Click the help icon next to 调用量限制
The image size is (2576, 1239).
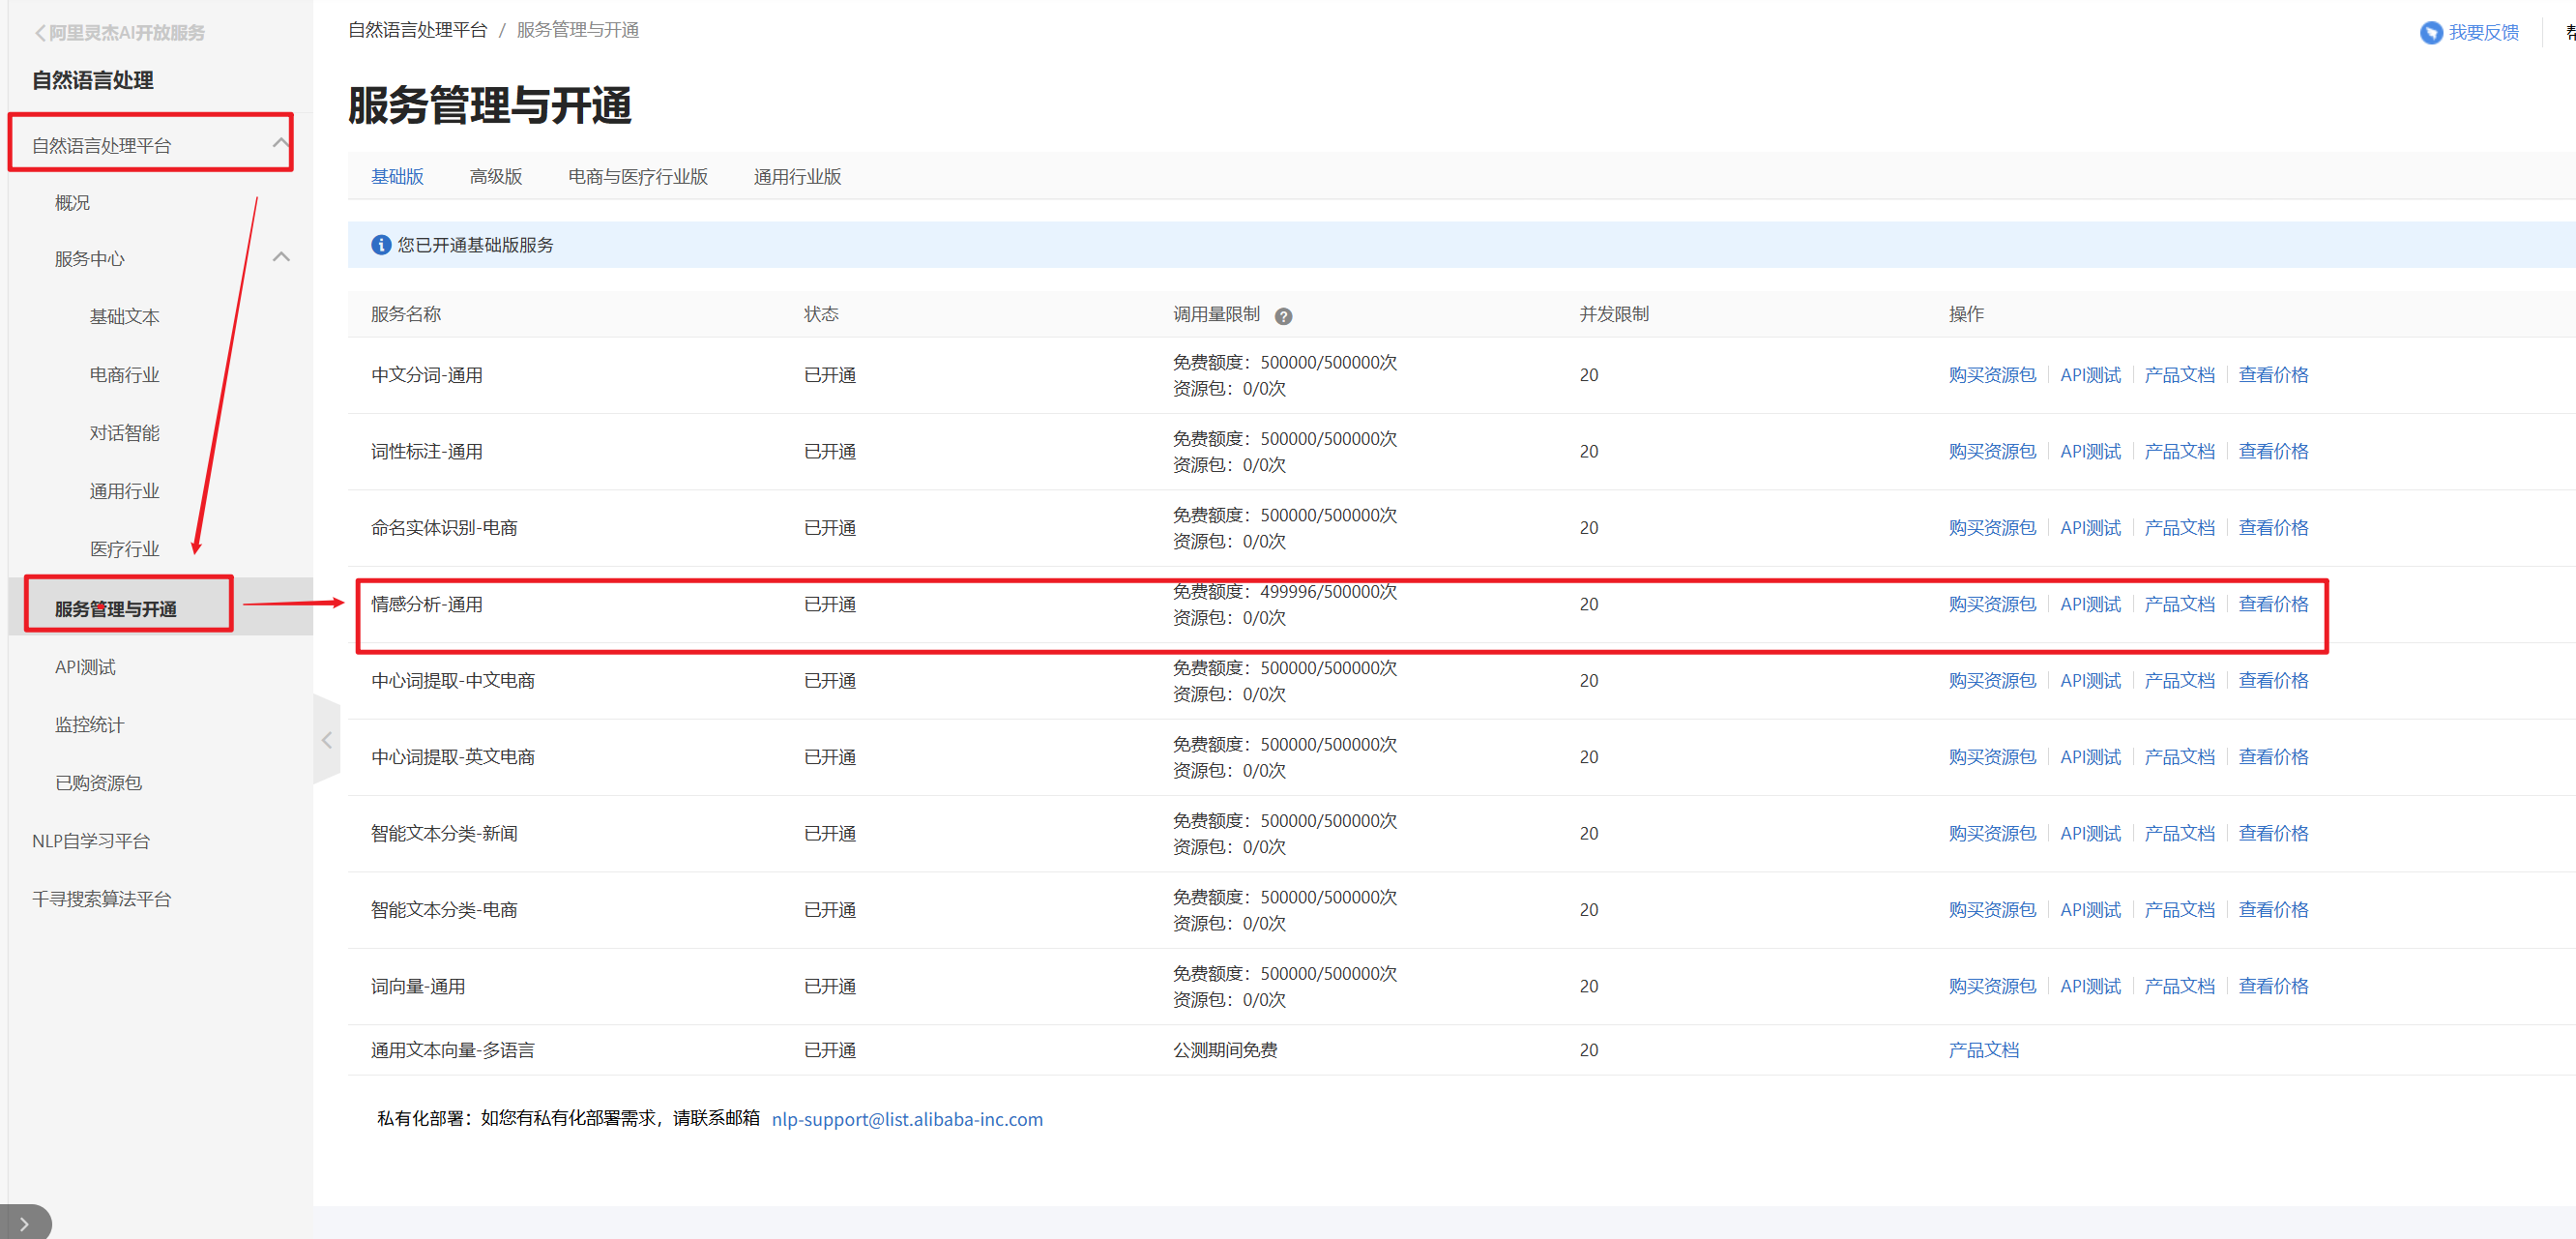click(1283, 316)
